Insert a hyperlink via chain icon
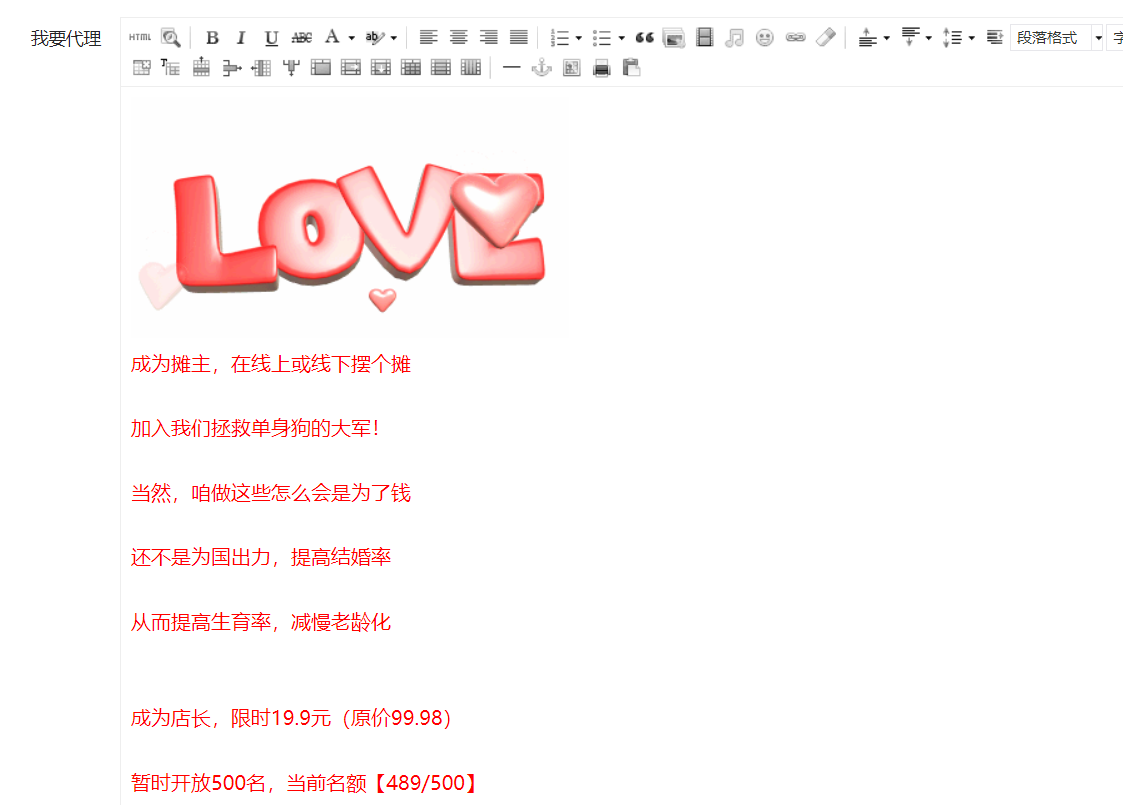The height and width of the screenshot is (805, 1123). 795,38
